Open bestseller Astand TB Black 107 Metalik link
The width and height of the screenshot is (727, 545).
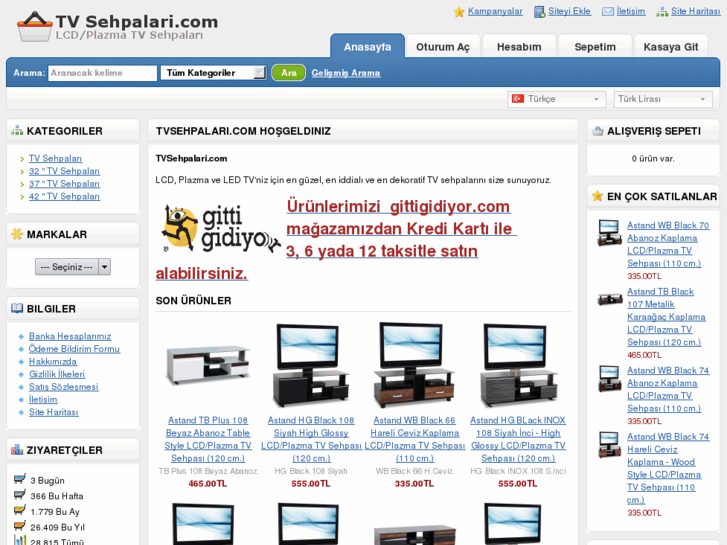tap(666, 317)
